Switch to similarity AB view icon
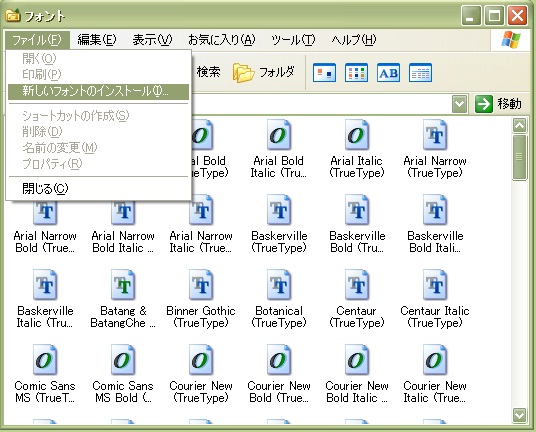This screenshot has width=536, height=432. 388,72
